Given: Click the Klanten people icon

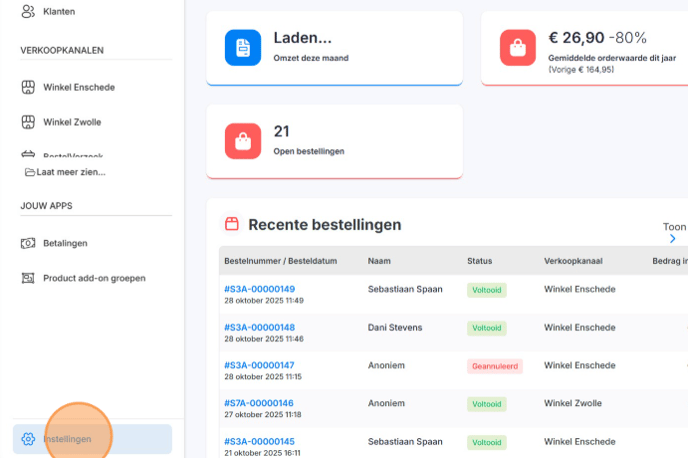Looking at the screenshot, I should click(x=28, y=11).
